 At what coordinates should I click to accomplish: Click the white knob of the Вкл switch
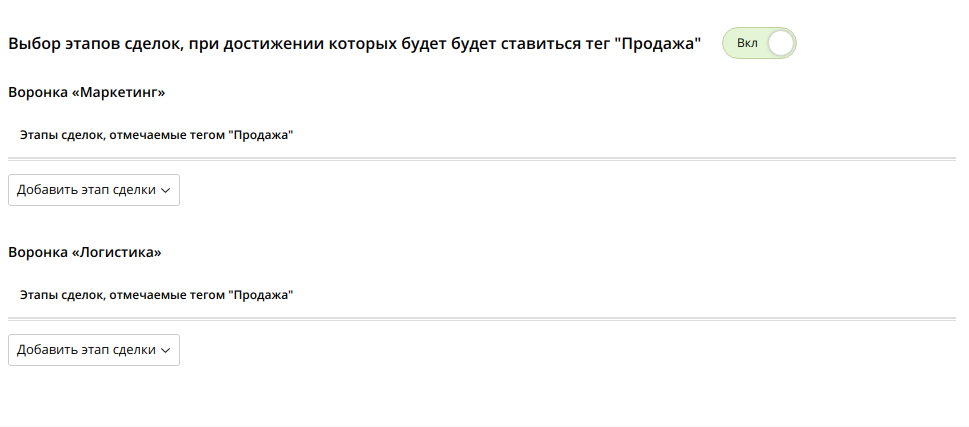780,44
